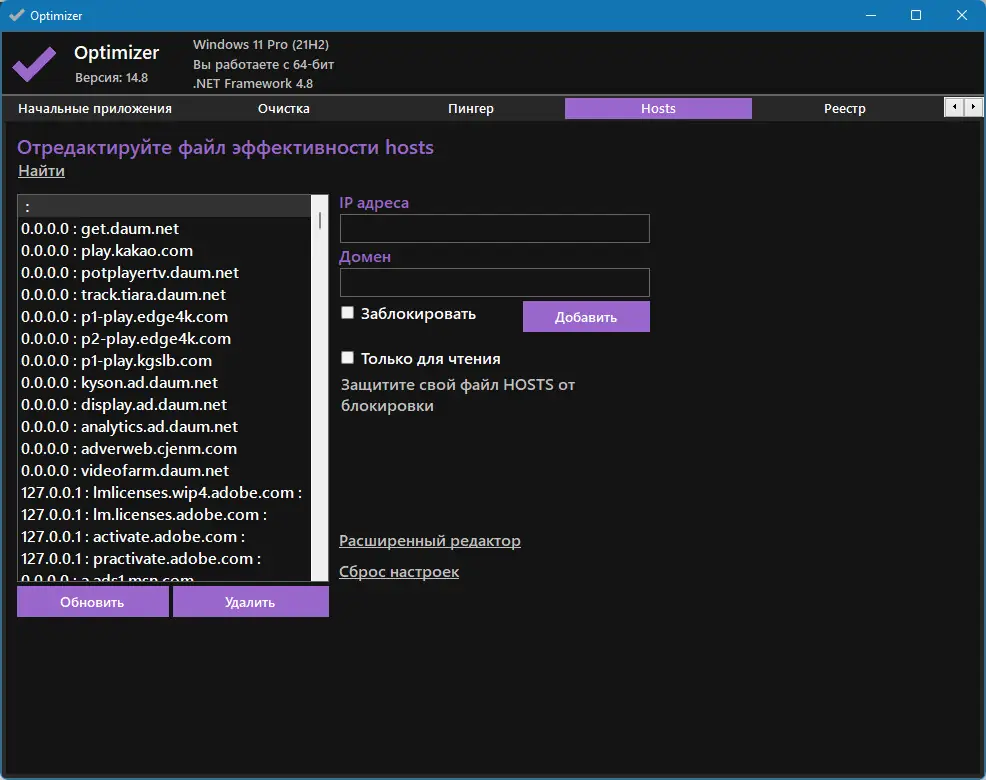This screenshot has height=780, width=986.
Task: Enable the Заблокировать checkbox
Action: (x=347, y=313)
